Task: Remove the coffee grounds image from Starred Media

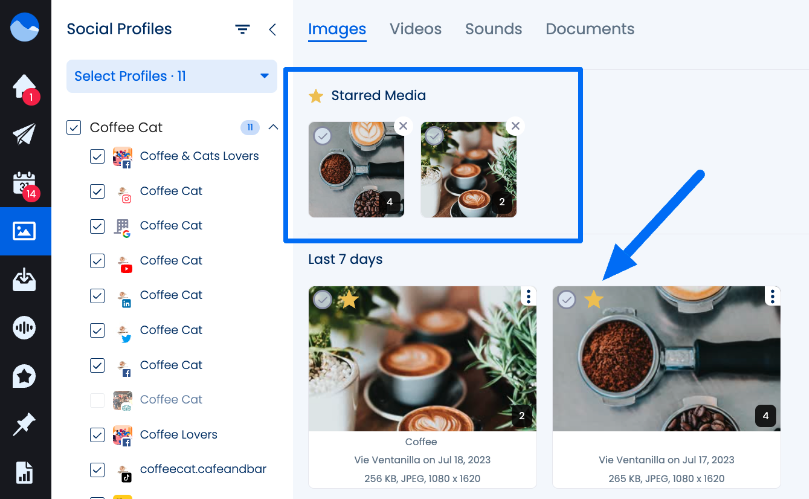Action: (403, 126)
